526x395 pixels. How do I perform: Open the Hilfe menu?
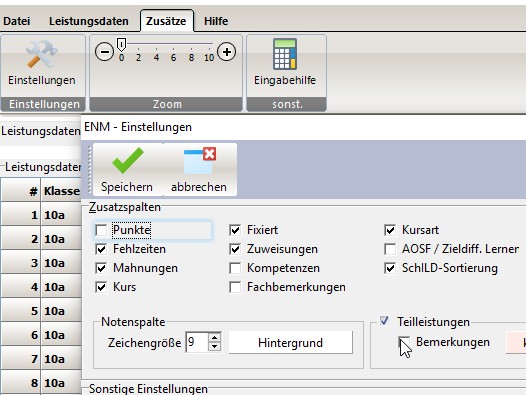tap(216, 21)
